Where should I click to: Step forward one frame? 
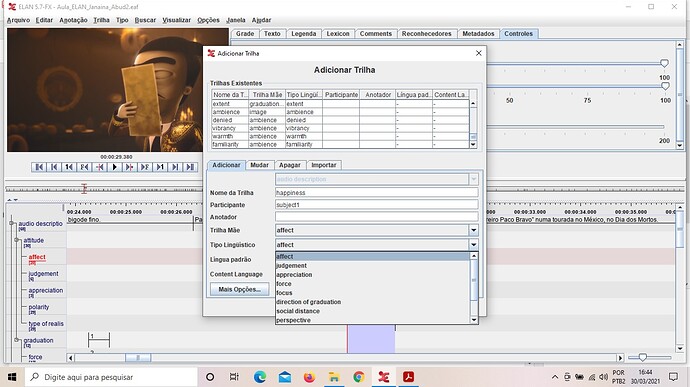point(145,167)
